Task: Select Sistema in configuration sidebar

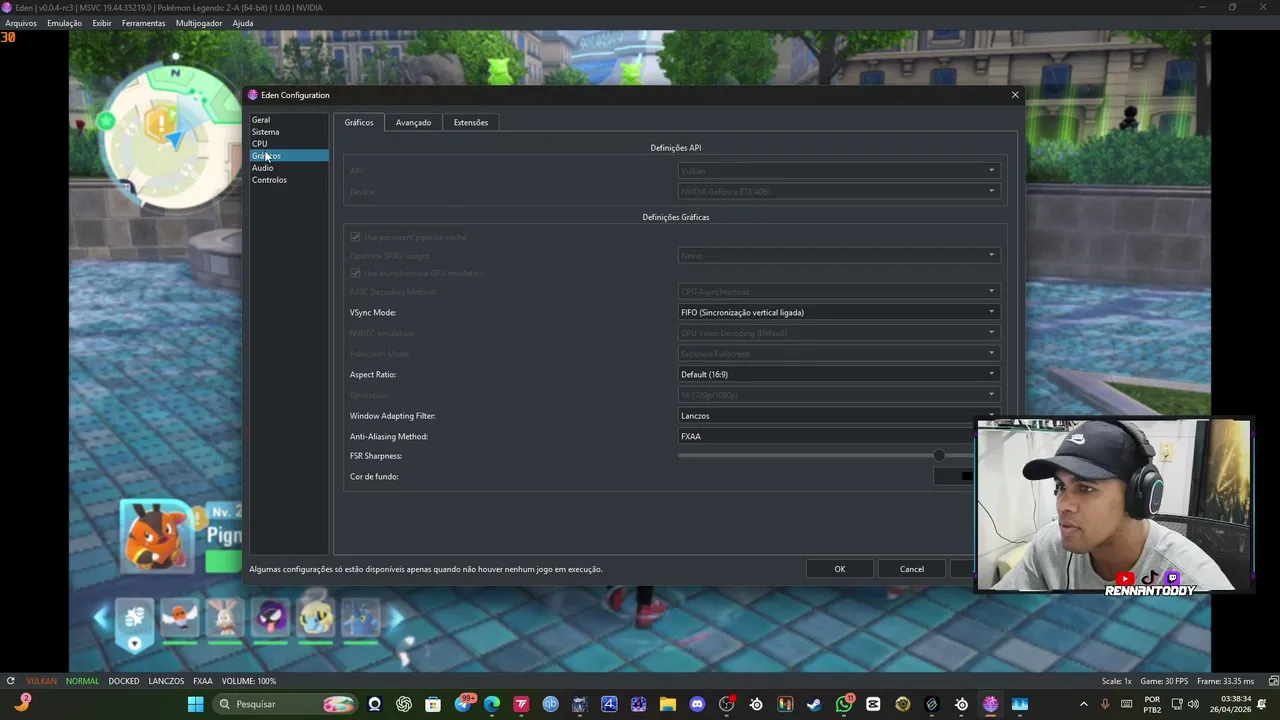Action: 289,132
